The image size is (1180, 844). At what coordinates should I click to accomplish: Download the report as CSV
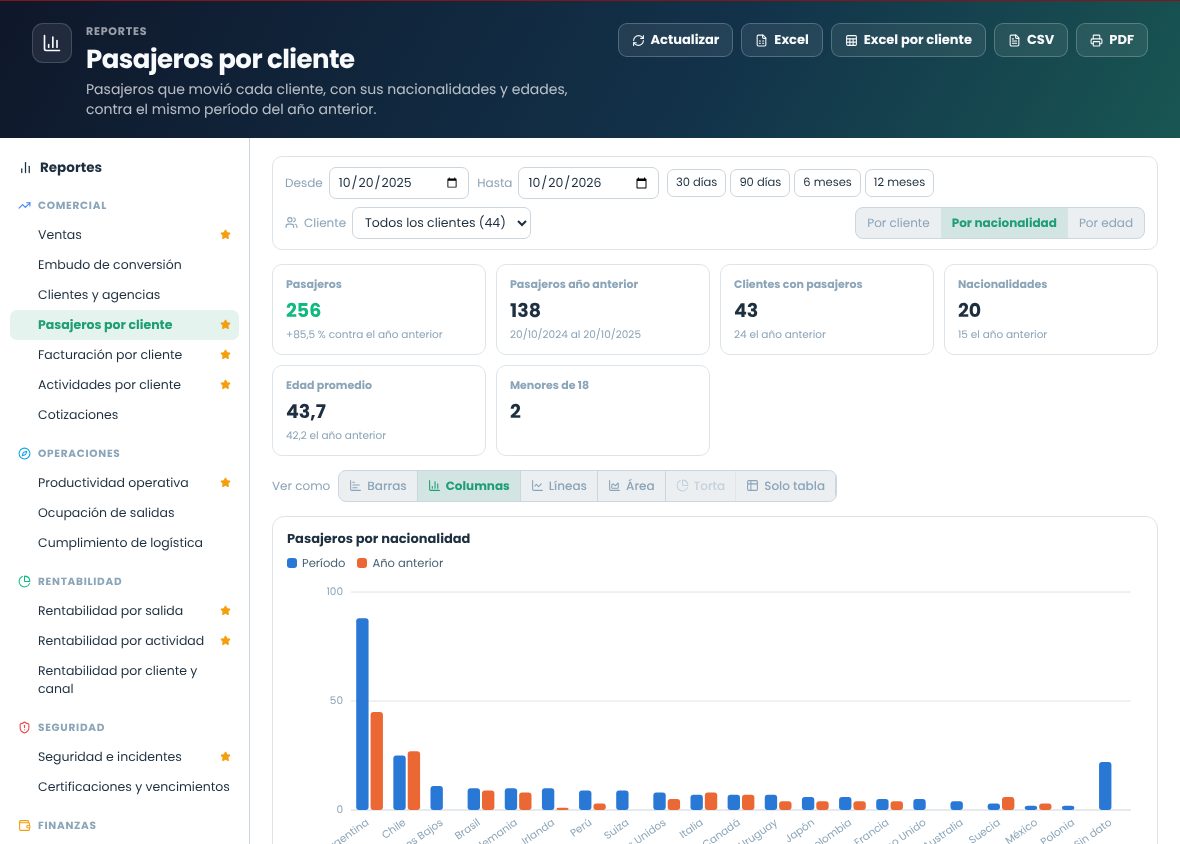pos(1030,40)
